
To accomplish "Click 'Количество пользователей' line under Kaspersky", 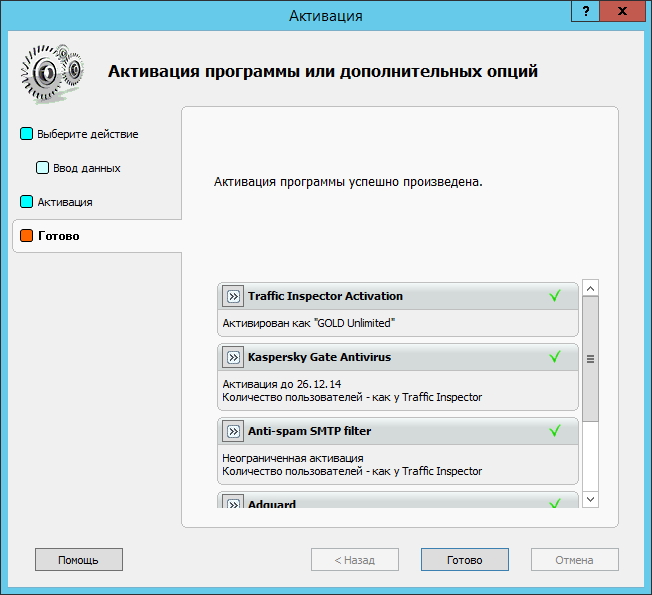I will coord(352,397).
